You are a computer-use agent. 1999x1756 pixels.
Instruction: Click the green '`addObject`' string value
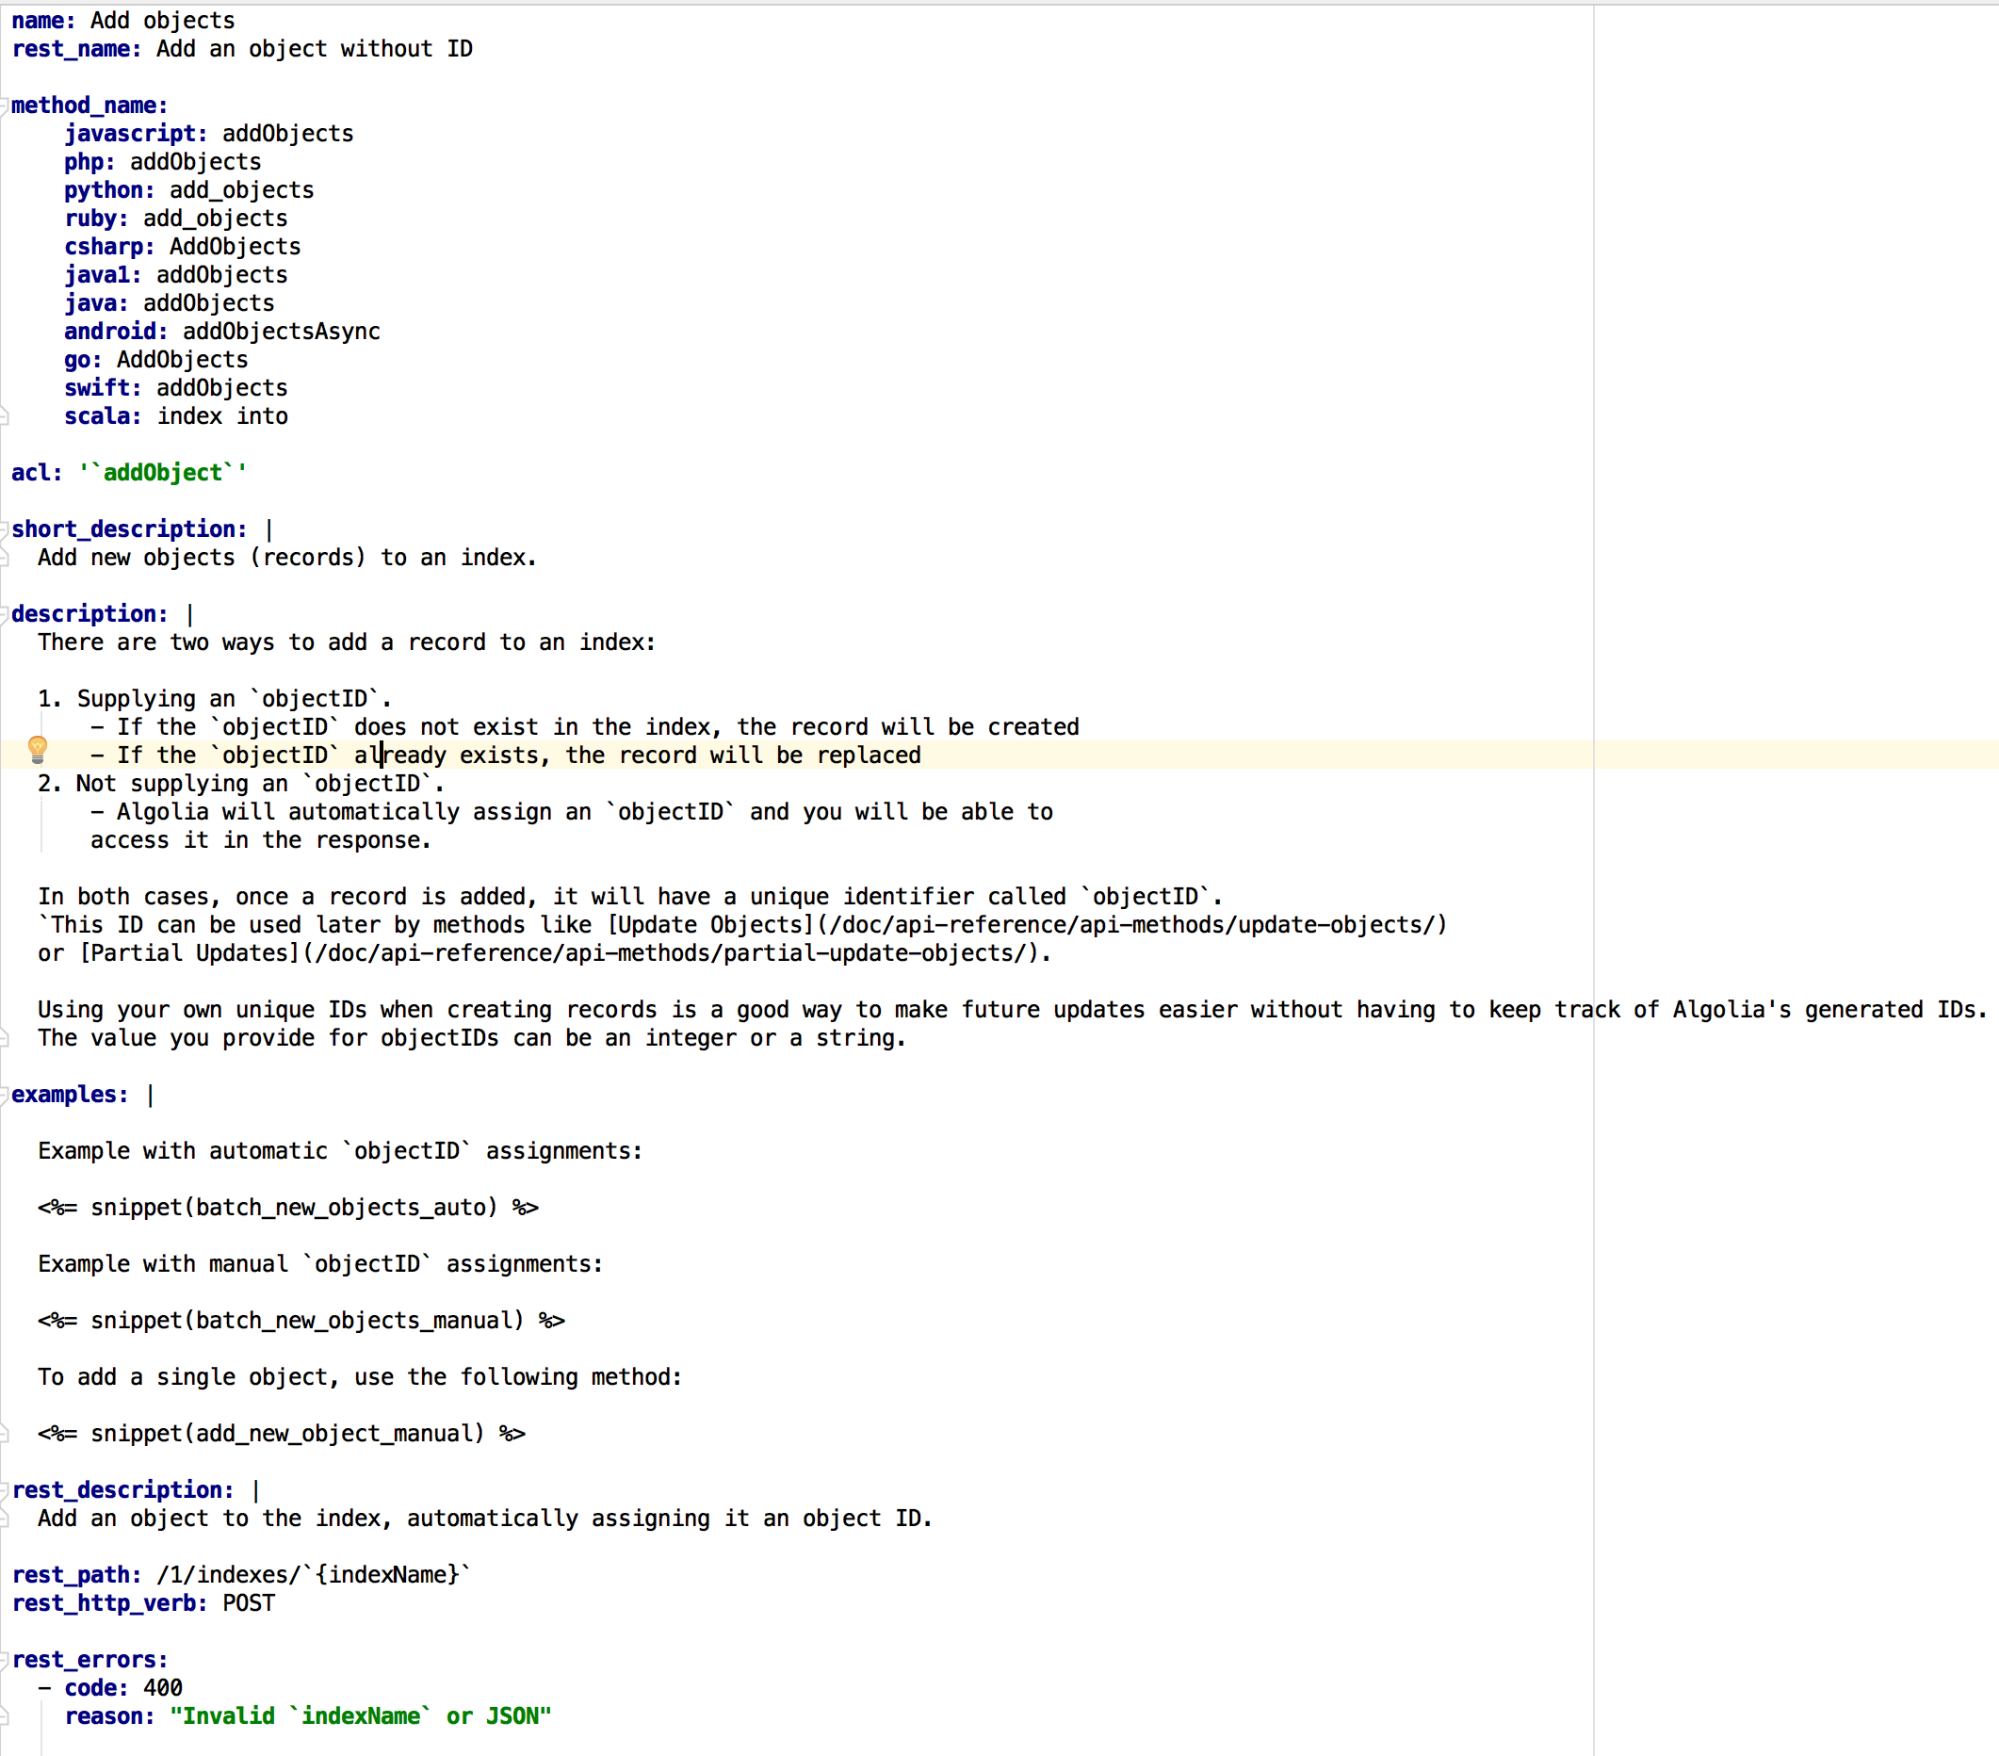[x=162, y=473]
